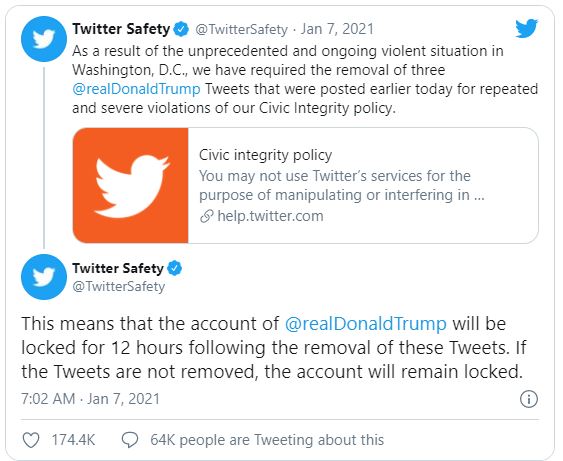Click the verified badge beside the second Twitter Safety name

[175, 268]
